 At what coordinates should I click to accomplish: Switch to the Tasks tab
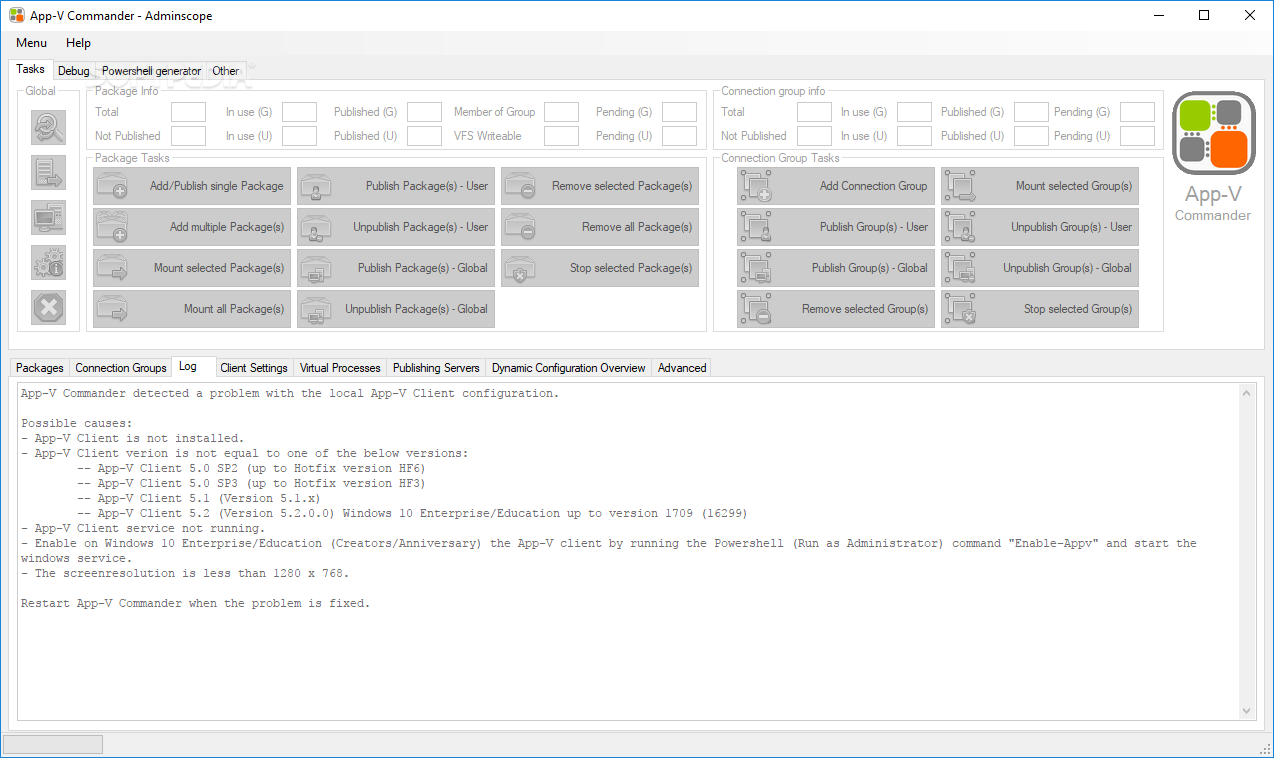30,69
